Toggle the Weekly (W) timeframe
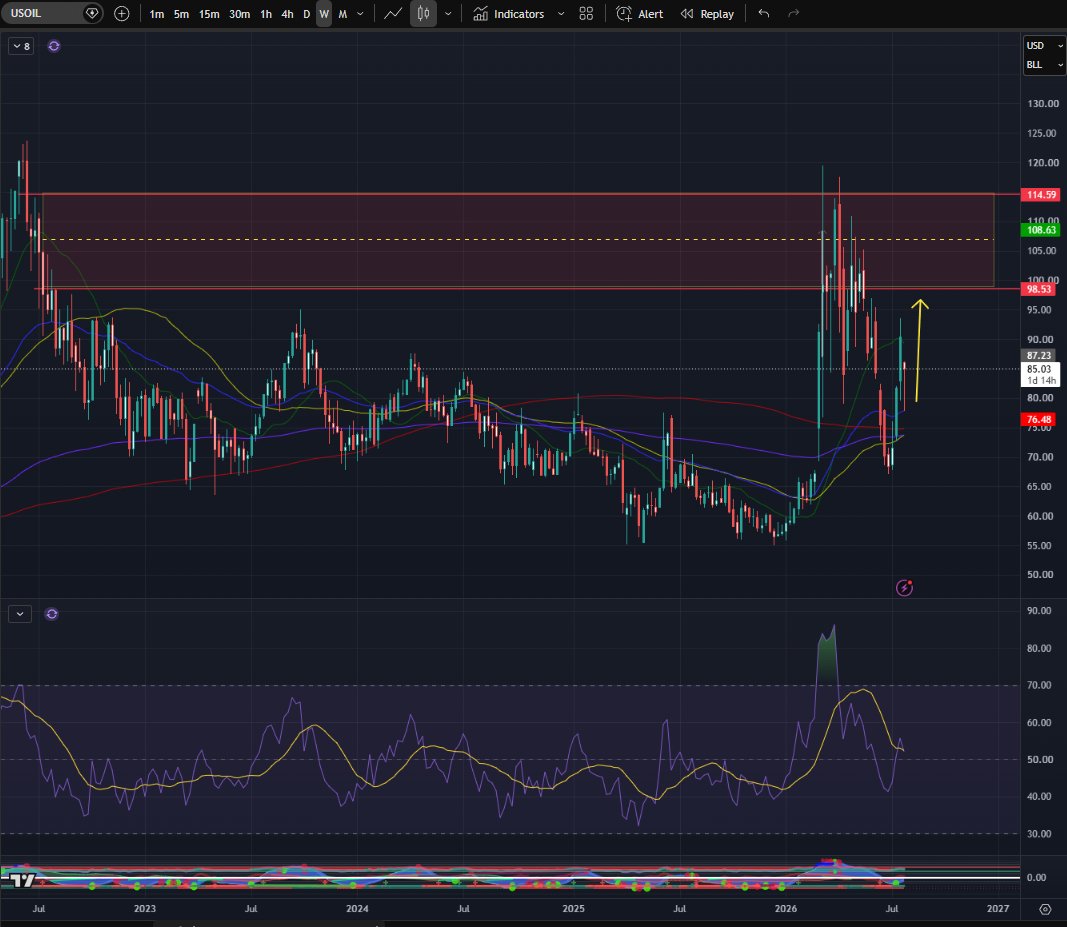Viewport: 1067px width, 927px height. pos(324,14)
